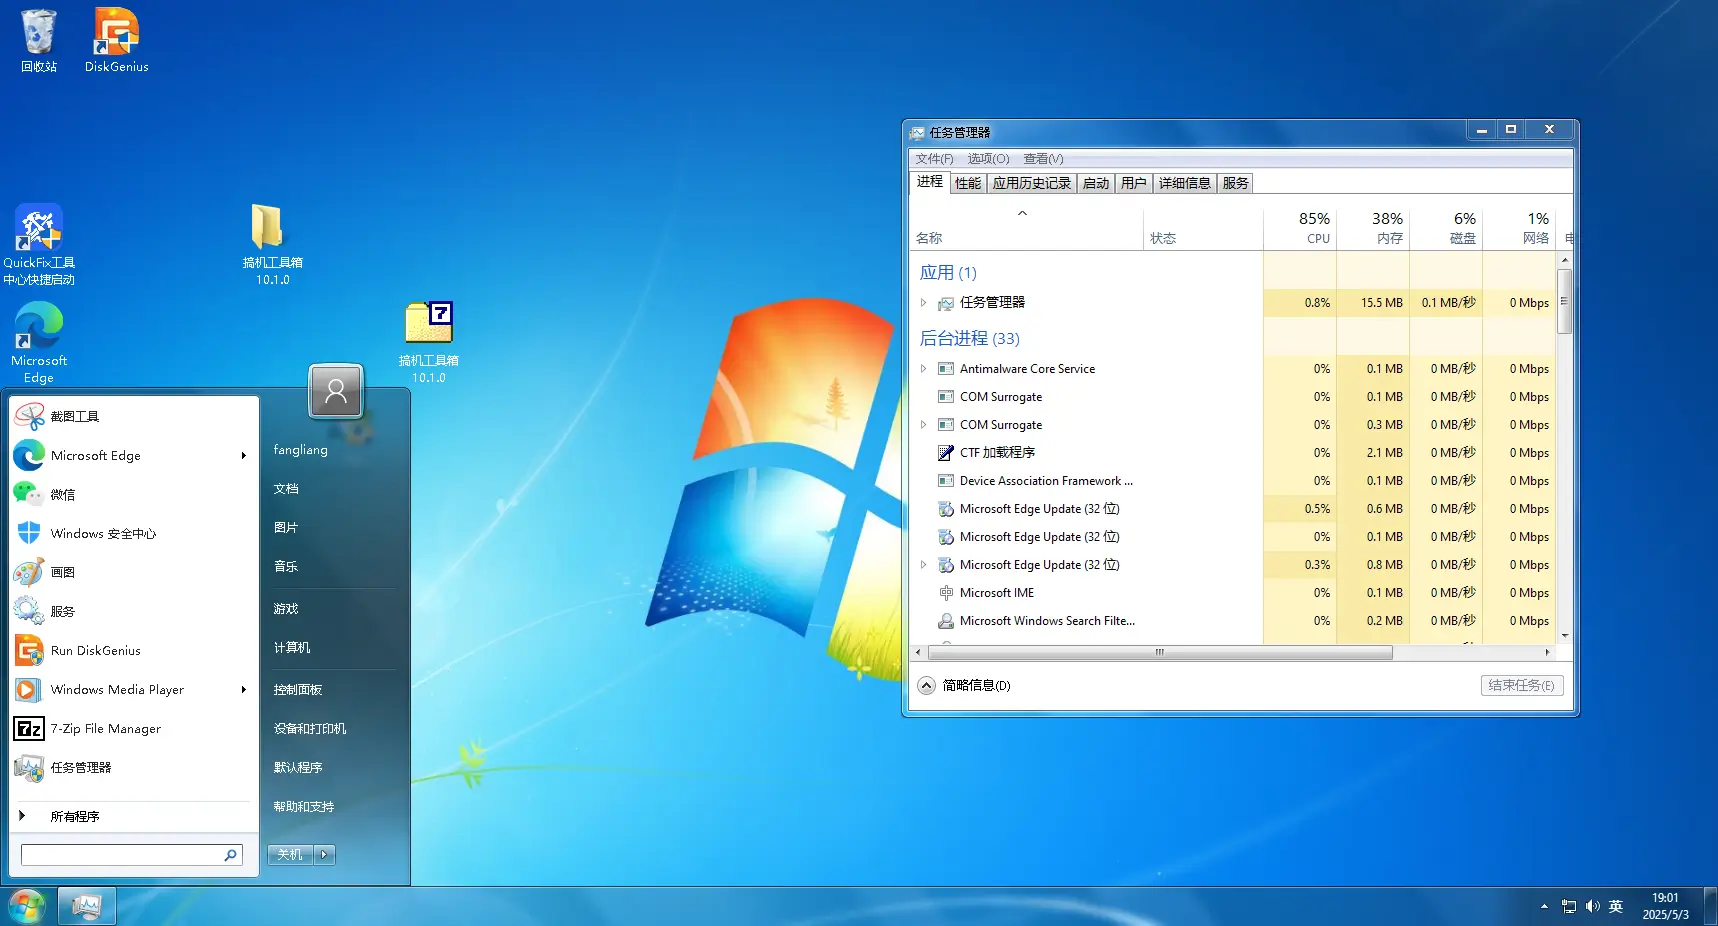Screen dimensions: 1718x926
Task: Expand the third Microsoft Edge Update process
Action: click(923, 565)
